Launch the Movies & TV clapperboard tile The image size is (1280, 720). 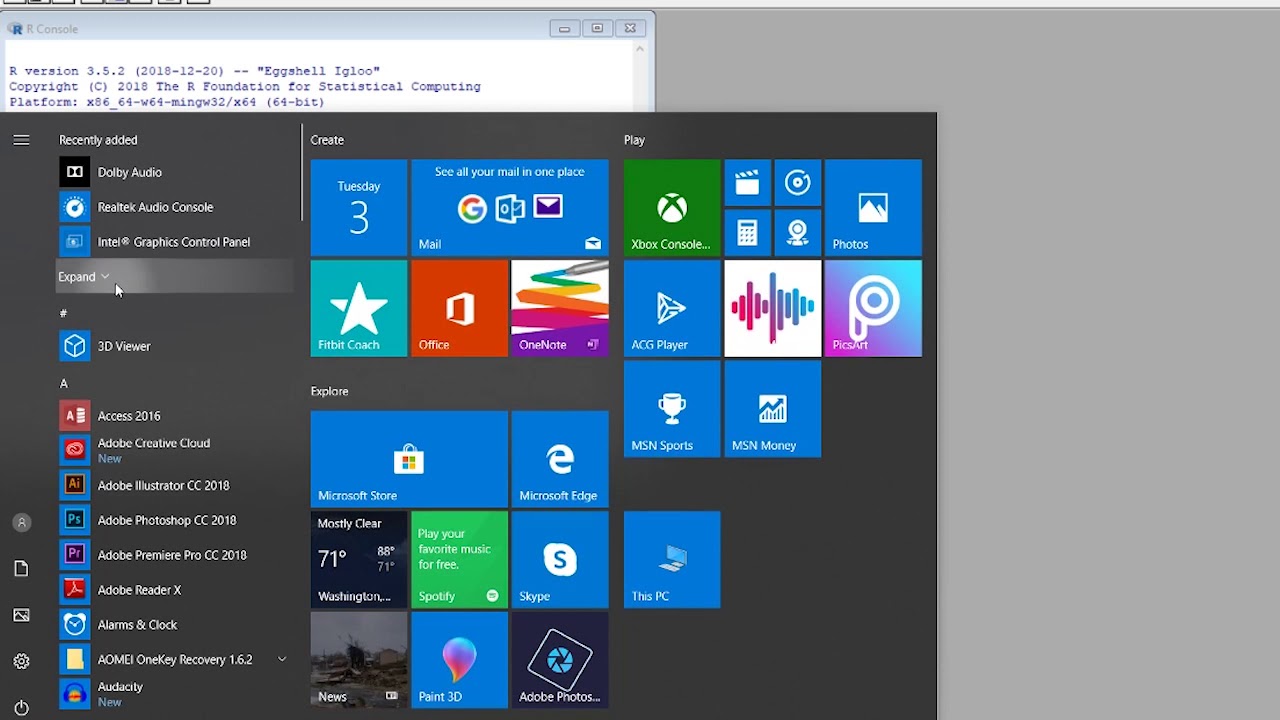[x=747, y=182]
